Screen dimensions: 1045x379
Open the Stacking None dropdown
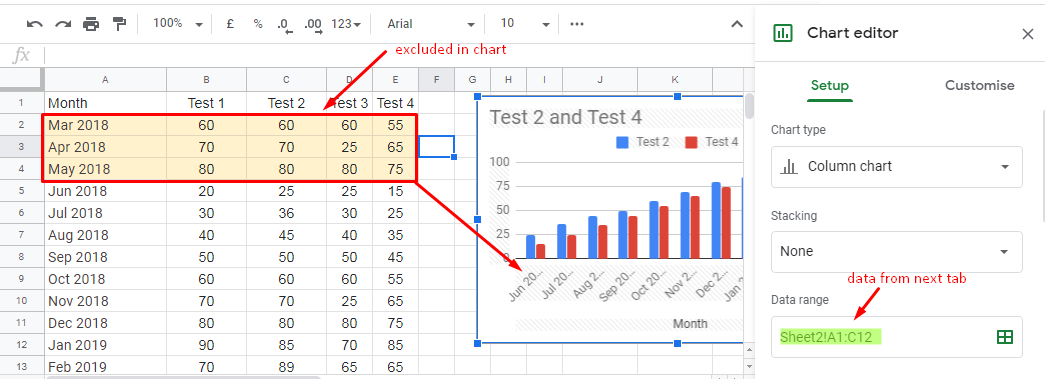coord(896,252)
